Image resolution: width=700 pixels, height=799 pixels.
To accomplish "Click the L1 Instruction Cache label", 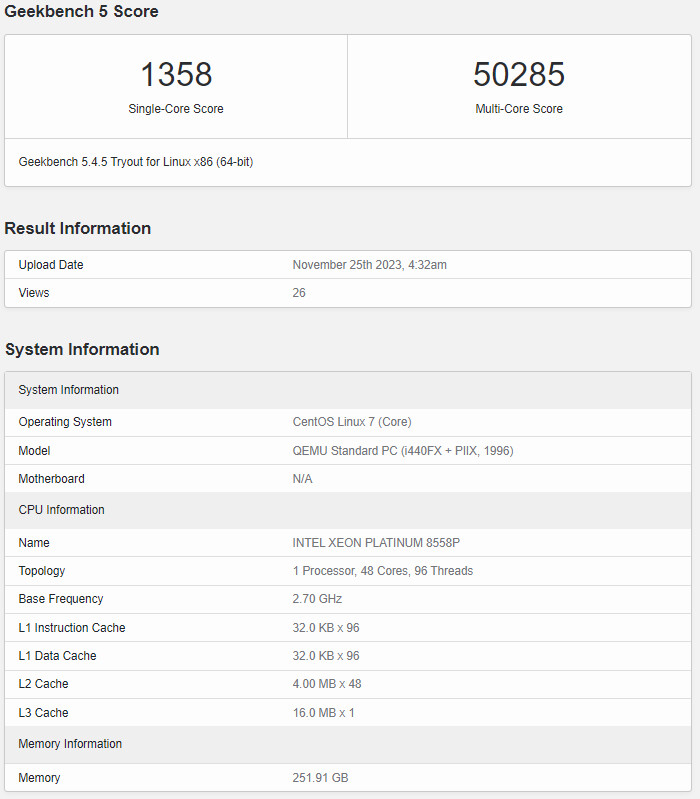I will [x=72, y=628].
